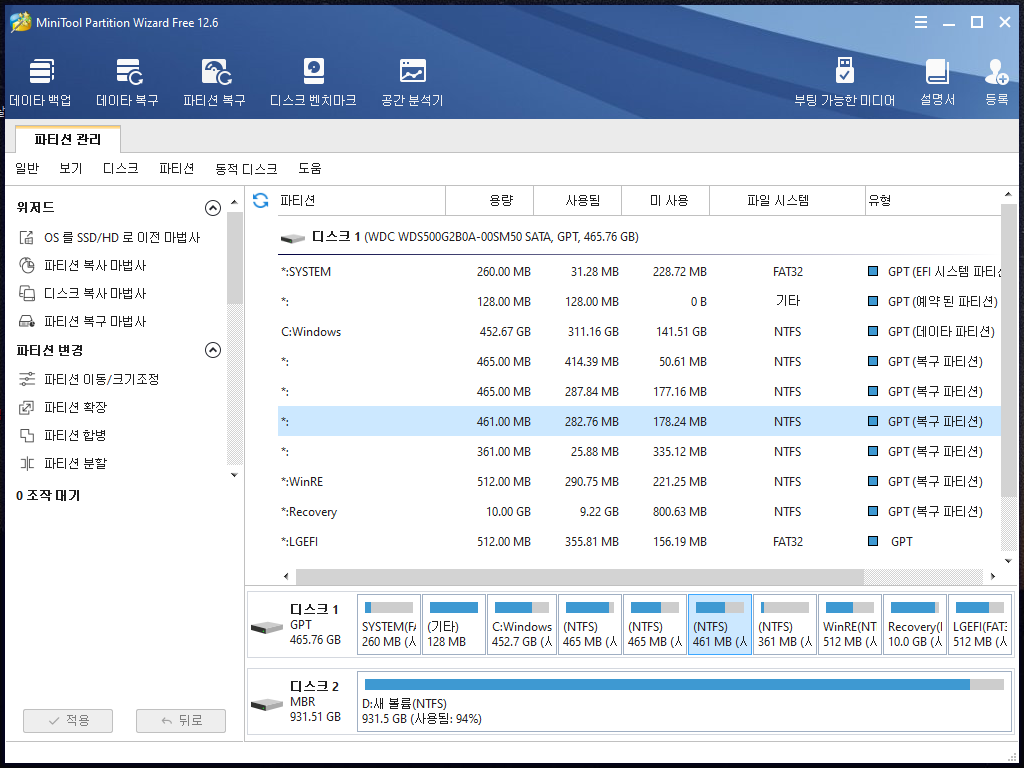This screenshot has width=1024, height=768.
Task: Select the C:Windows partition row
Action: pyautogui.click(x=639, y=332)
